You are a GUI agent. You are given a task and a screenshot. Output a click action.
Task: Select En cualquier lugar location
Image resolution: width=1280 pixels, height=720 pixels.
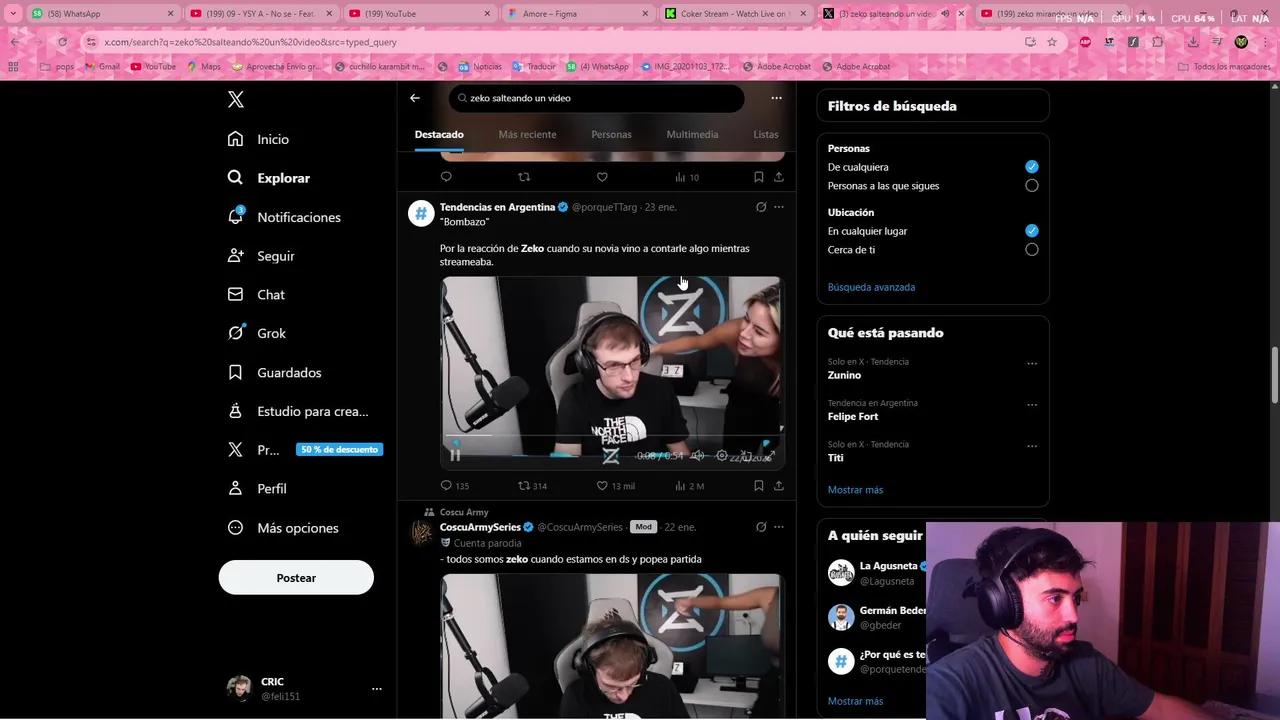pos(1032,231)
